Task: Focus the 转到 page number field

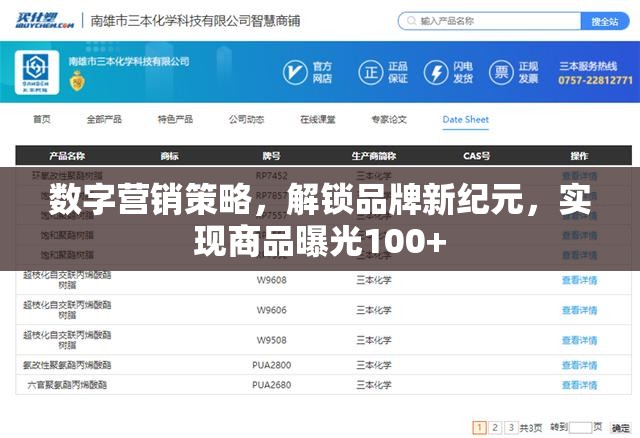Action: pos(580,428)
